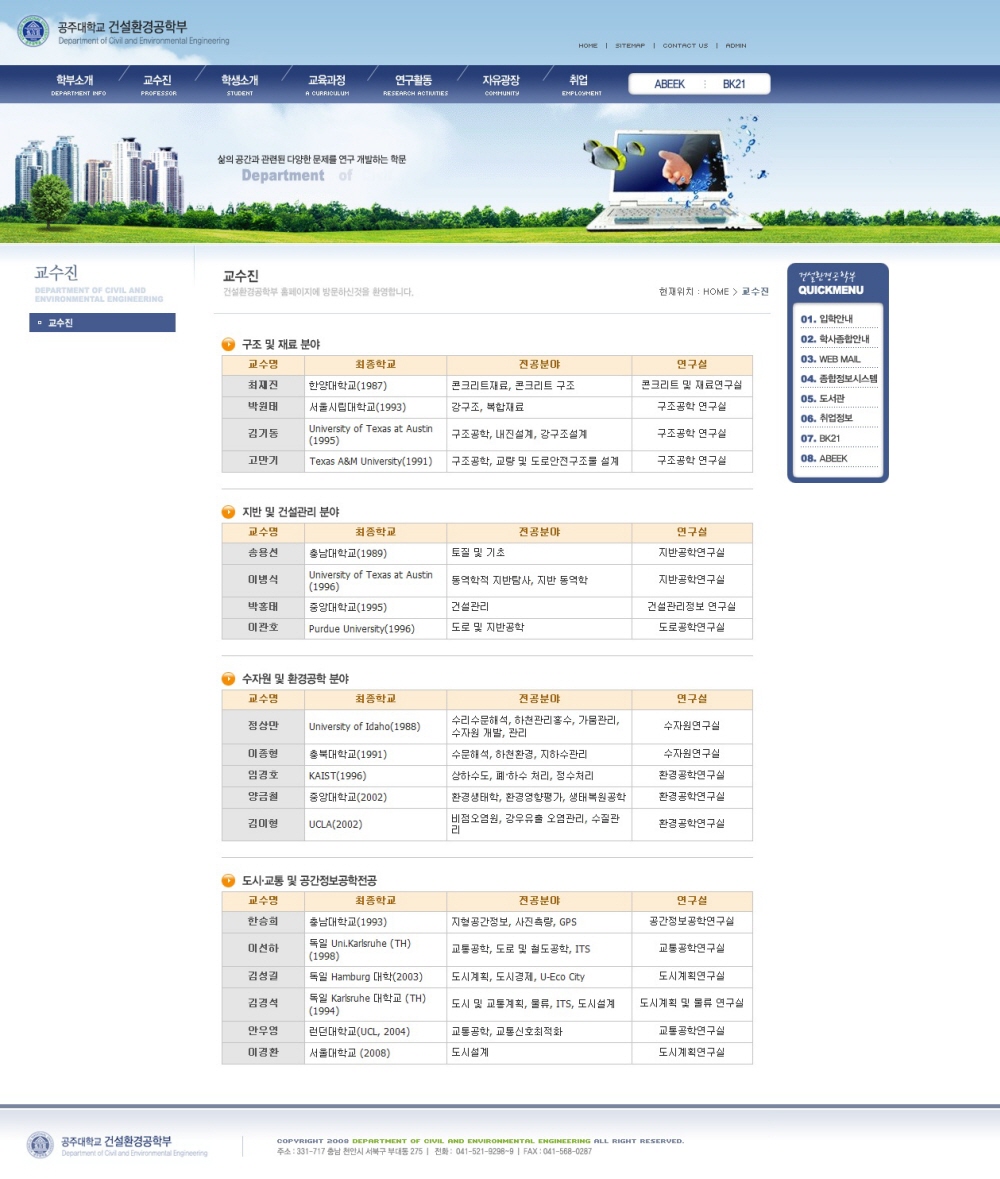This screenshot has height=1179, width=1000.
Task: Click the Kongju University logo in the header
Action: (x=33, y=30)
